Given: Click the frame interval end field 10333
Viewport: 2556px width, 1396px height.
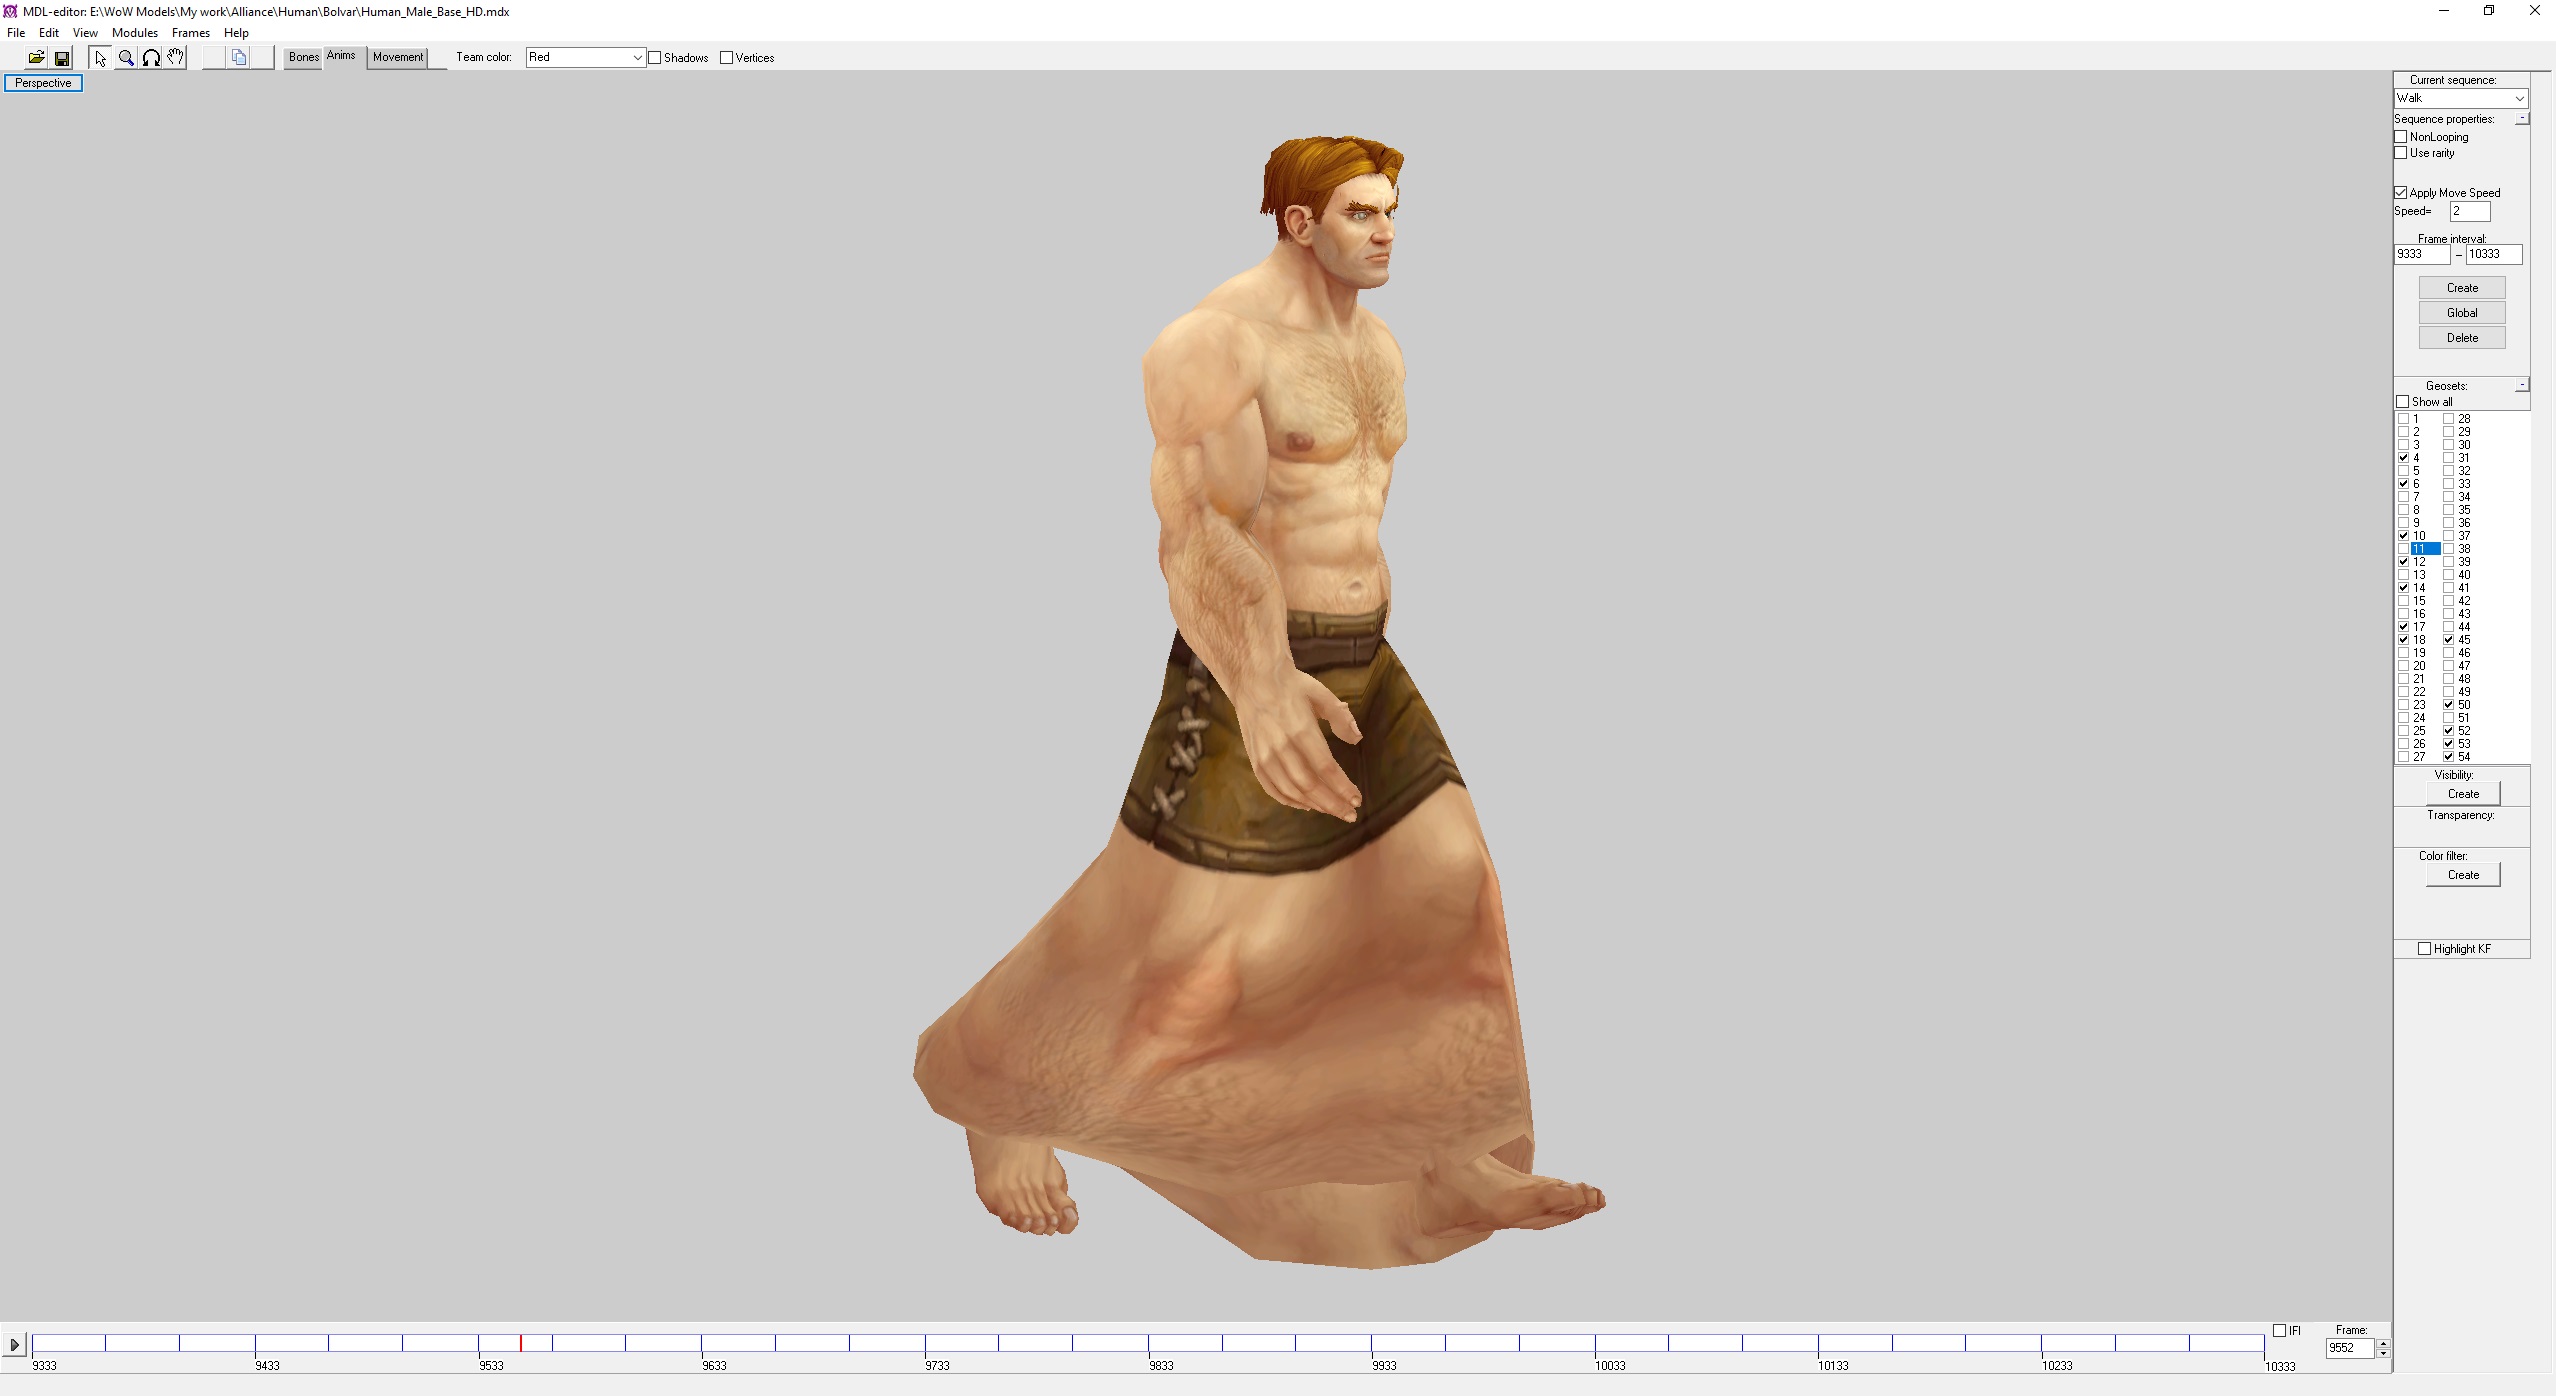Looking at the screenshot, I should coord(2493,254).
